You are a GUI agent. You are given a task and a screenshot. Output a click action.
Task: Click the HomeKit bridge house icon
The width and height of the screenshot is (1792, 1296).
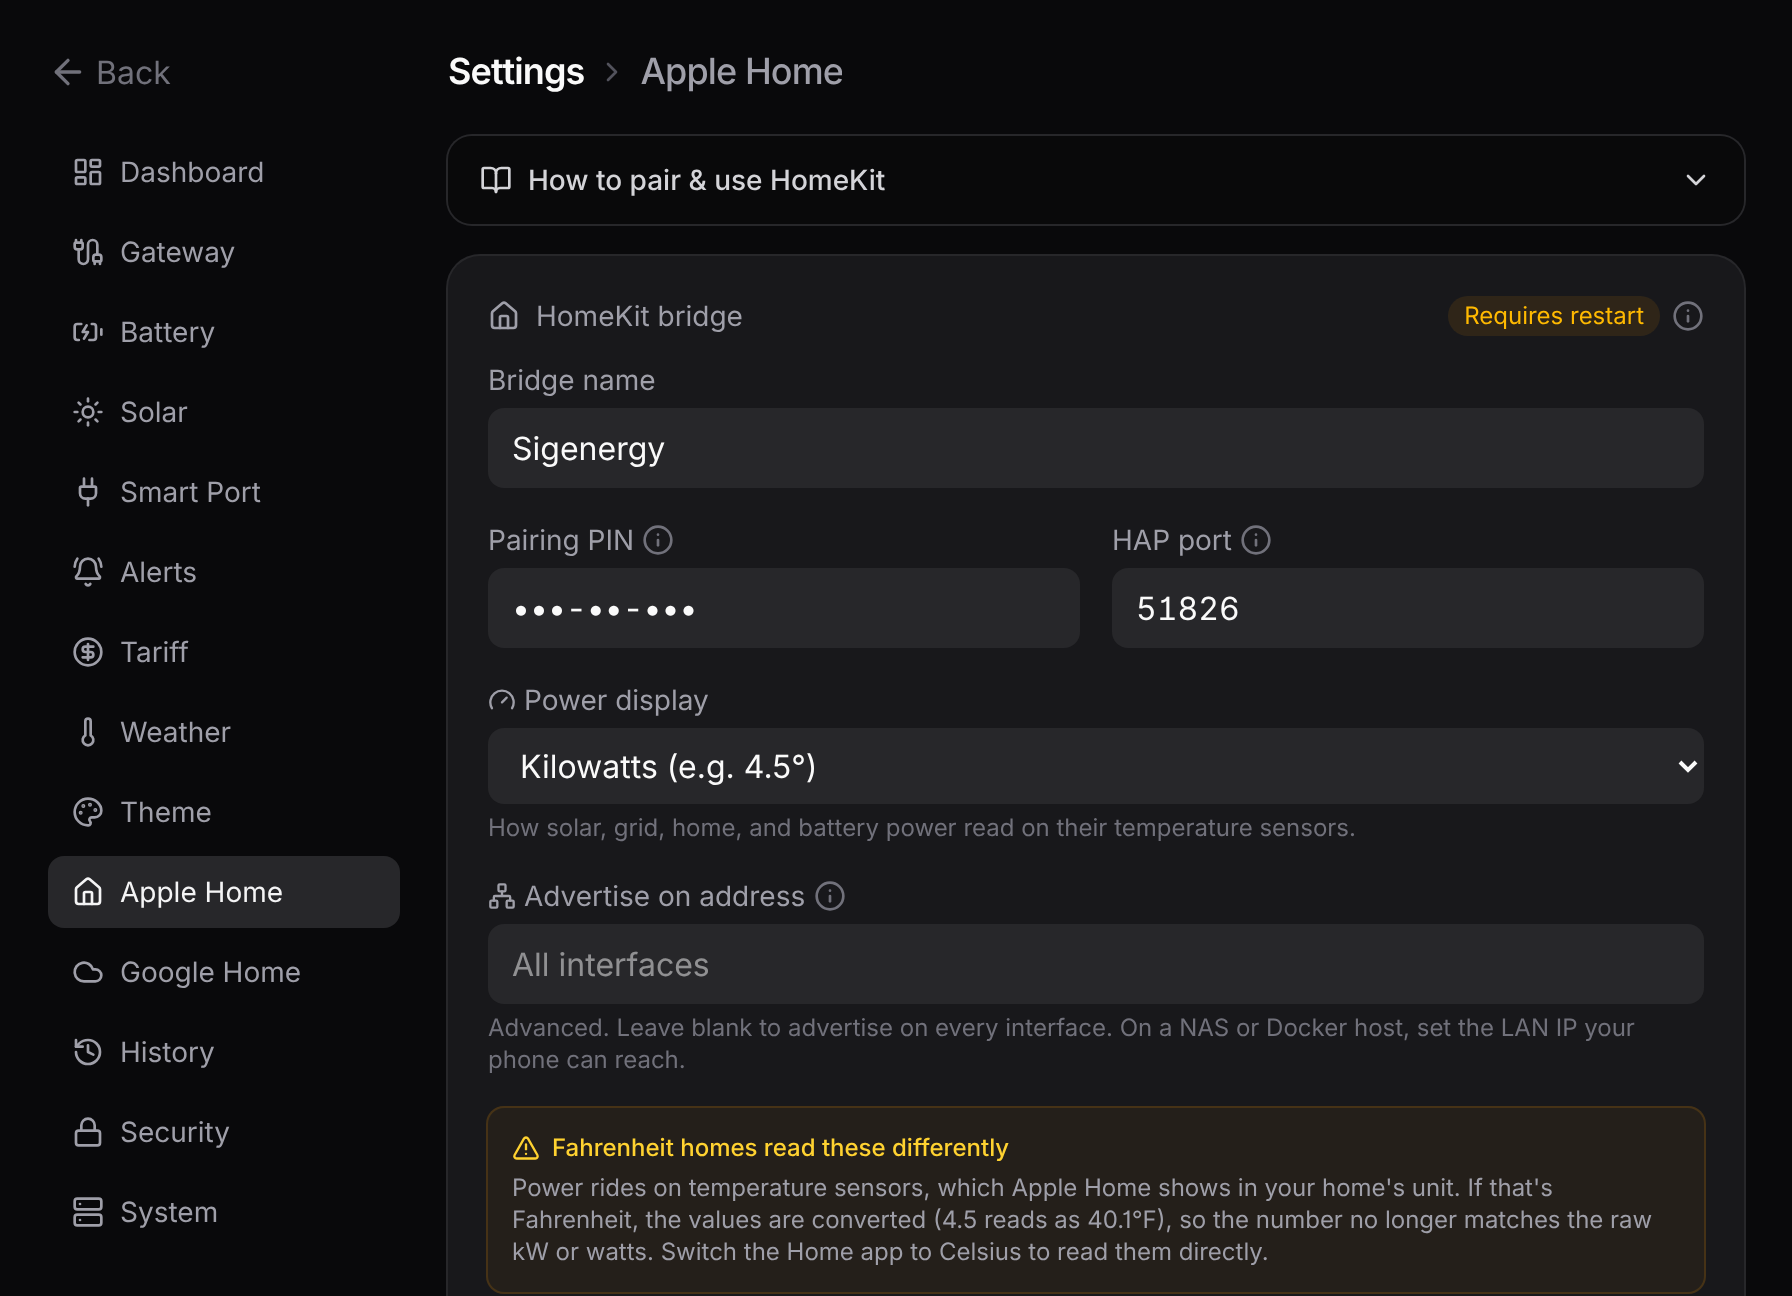point(504,316)
